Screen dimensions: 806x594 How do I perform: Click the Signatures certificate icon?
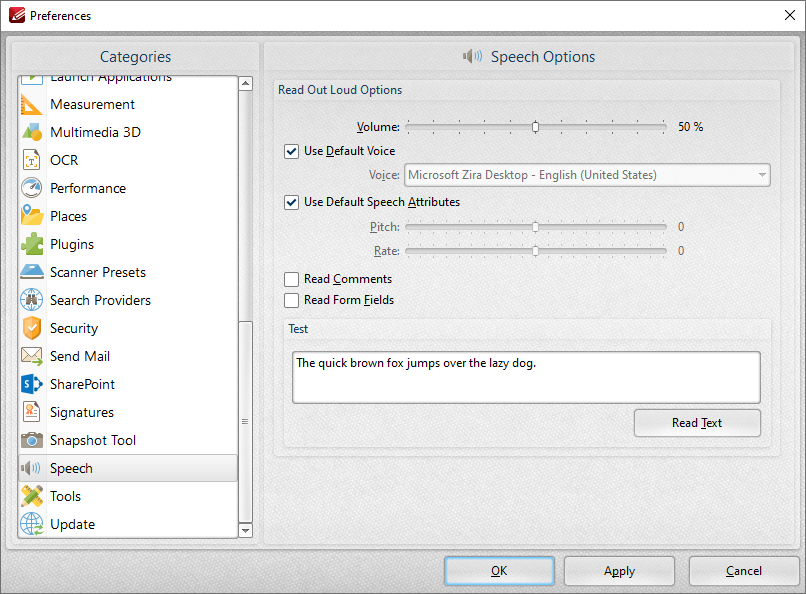tap(31, 412)
